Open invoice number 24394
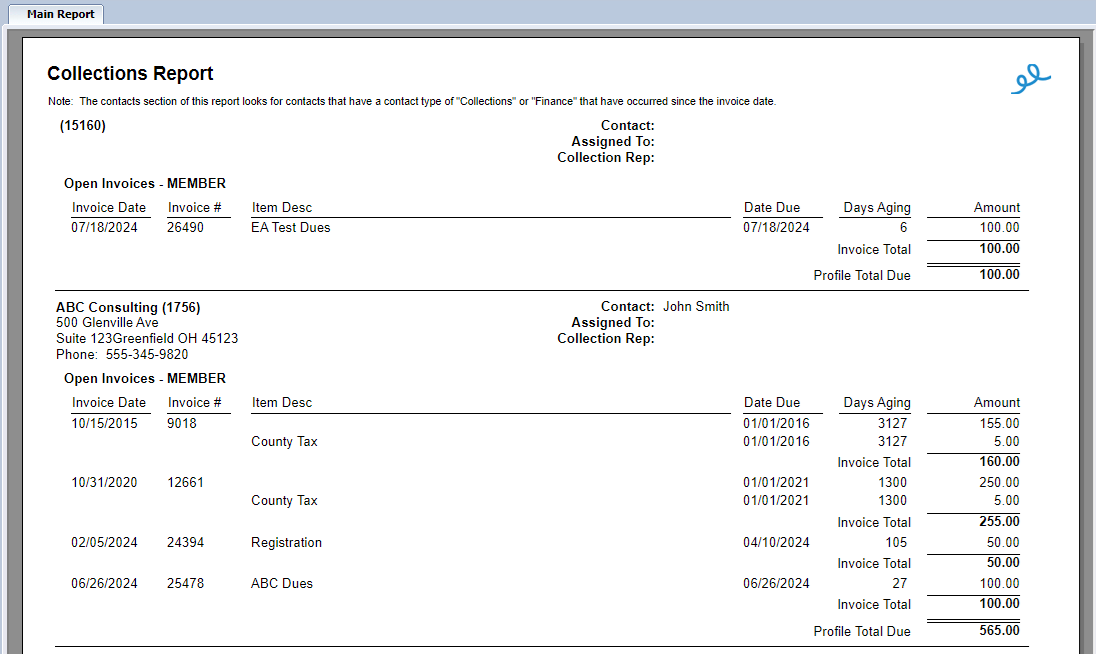This screenshot has height=654, width=1096. [x=185, y=543]
